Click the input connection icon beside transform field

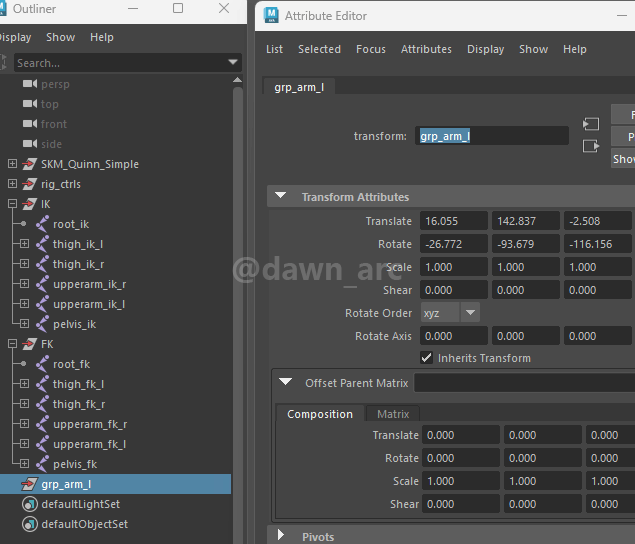pos(591,124)
